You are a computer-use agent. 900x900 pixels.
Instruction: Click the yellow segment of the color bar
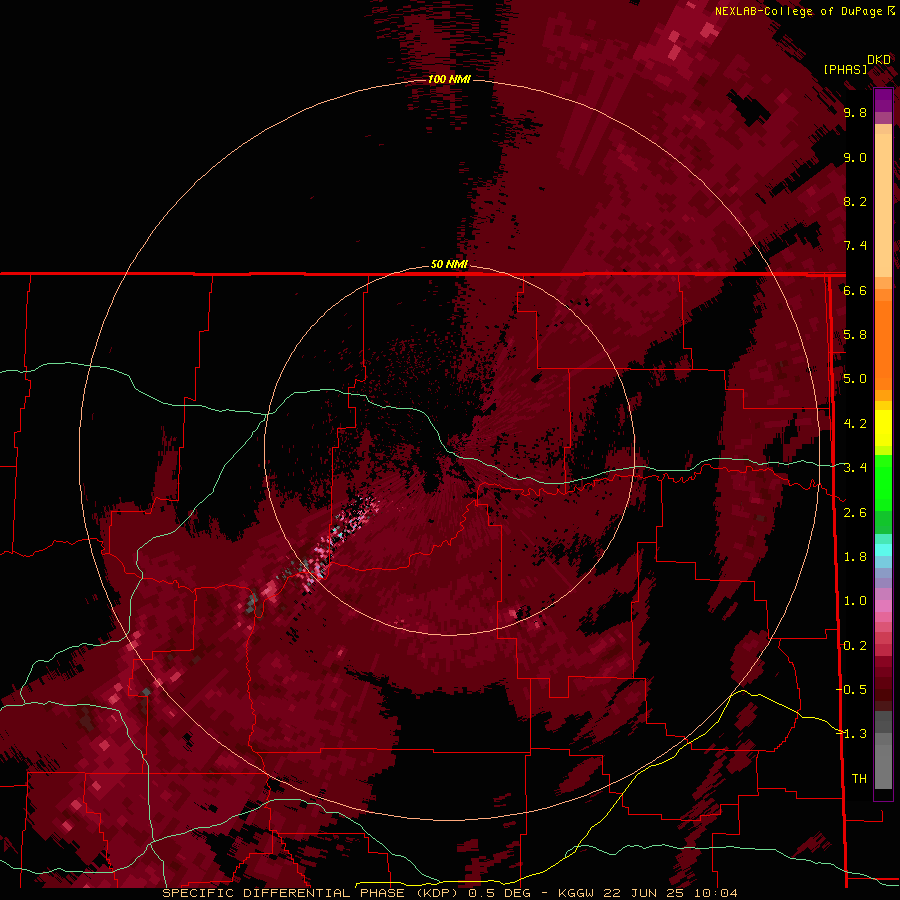tap(883, 427)
